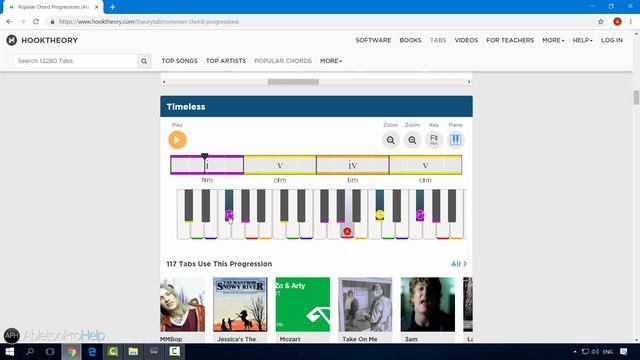640x360 pixels.
Task: Open the Windows Start menu
Action: tap(10, 351)
